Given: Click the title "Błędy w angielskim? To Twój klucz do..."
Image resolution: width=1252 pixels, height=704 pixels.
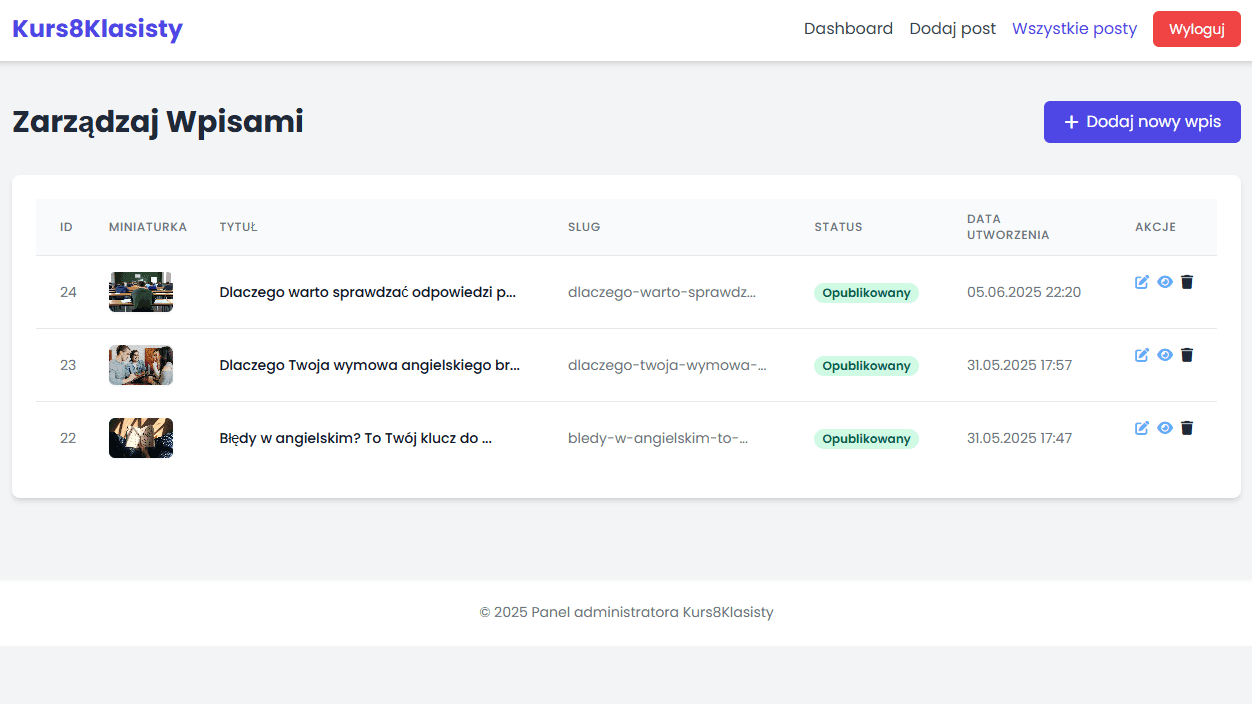Looking at the screenshot, I should [x=355, y=438].
